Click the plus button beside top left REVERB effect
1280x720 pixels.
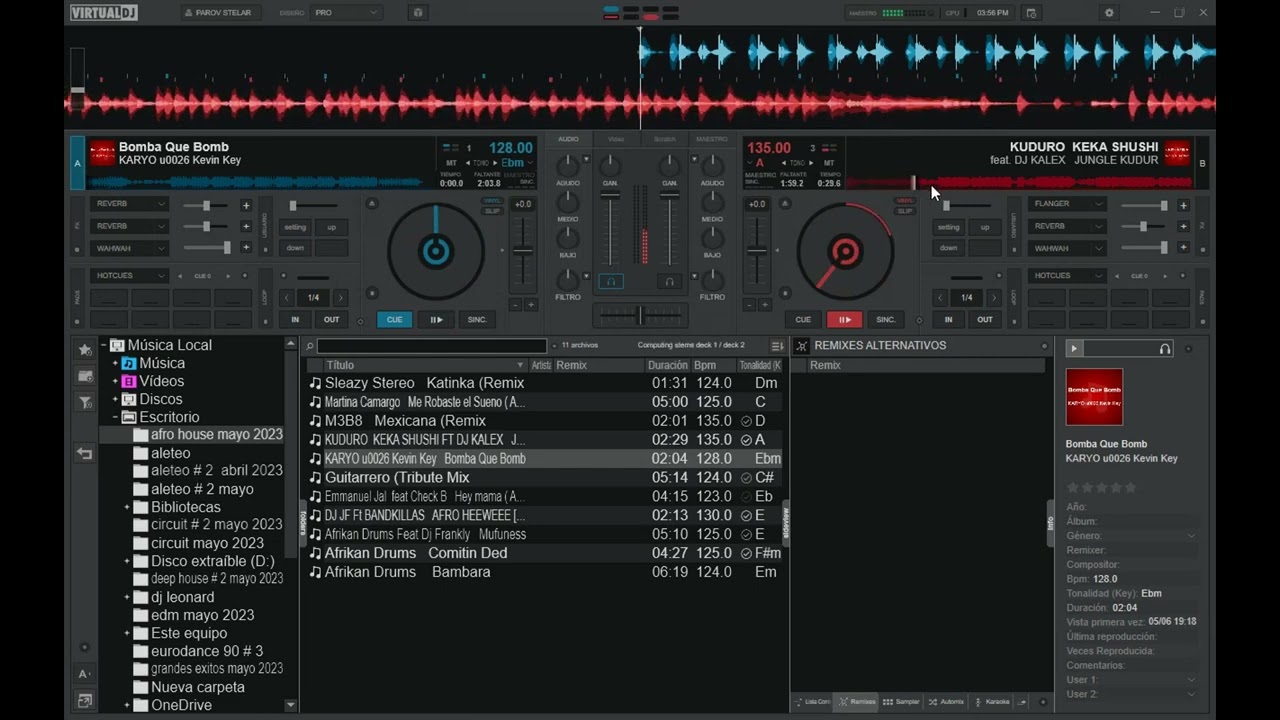pos(246,205)
